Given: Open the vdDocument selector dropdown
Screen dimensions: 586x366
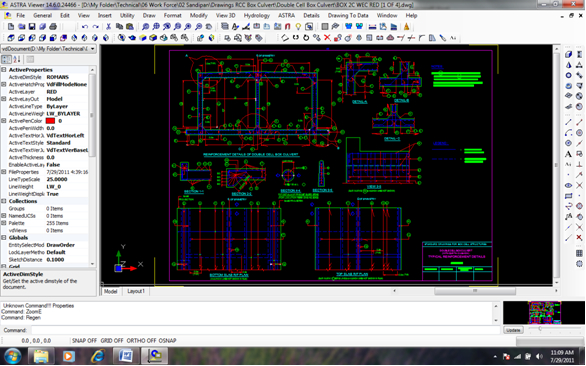Looking at the screenshot, I should coord(93,49).
